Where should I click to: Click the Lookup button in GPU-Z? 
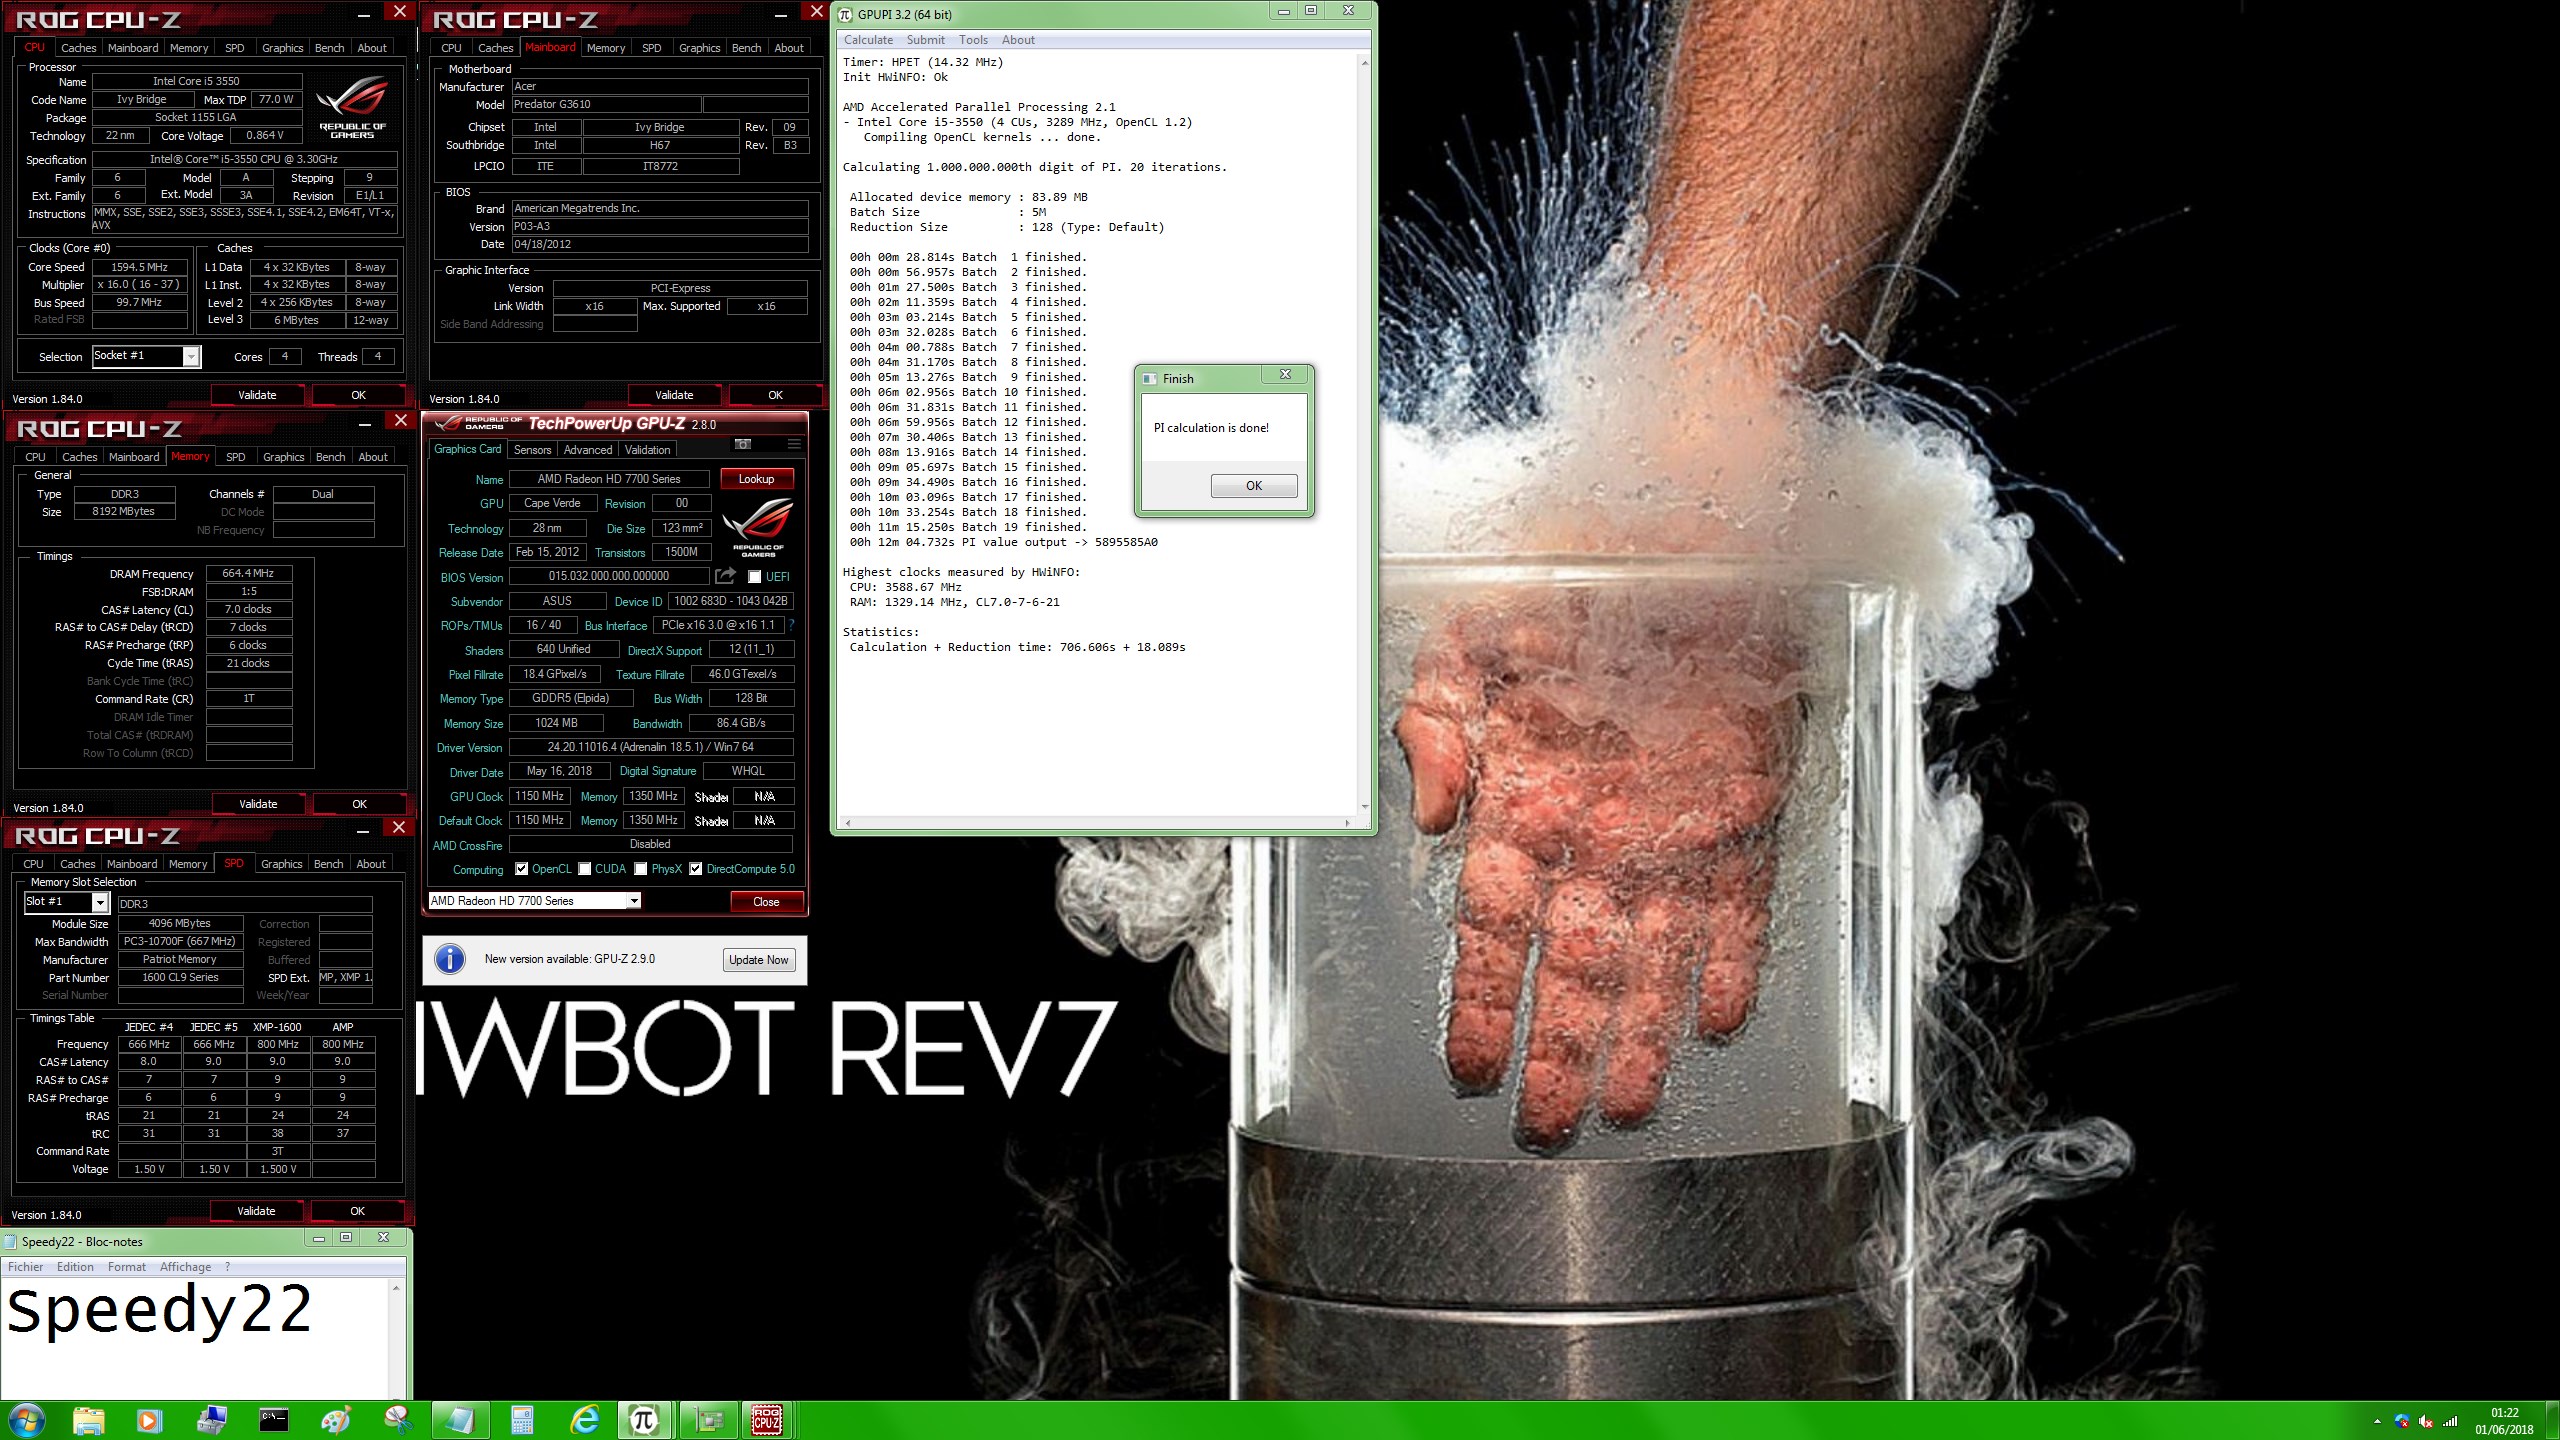pos(757,479)
